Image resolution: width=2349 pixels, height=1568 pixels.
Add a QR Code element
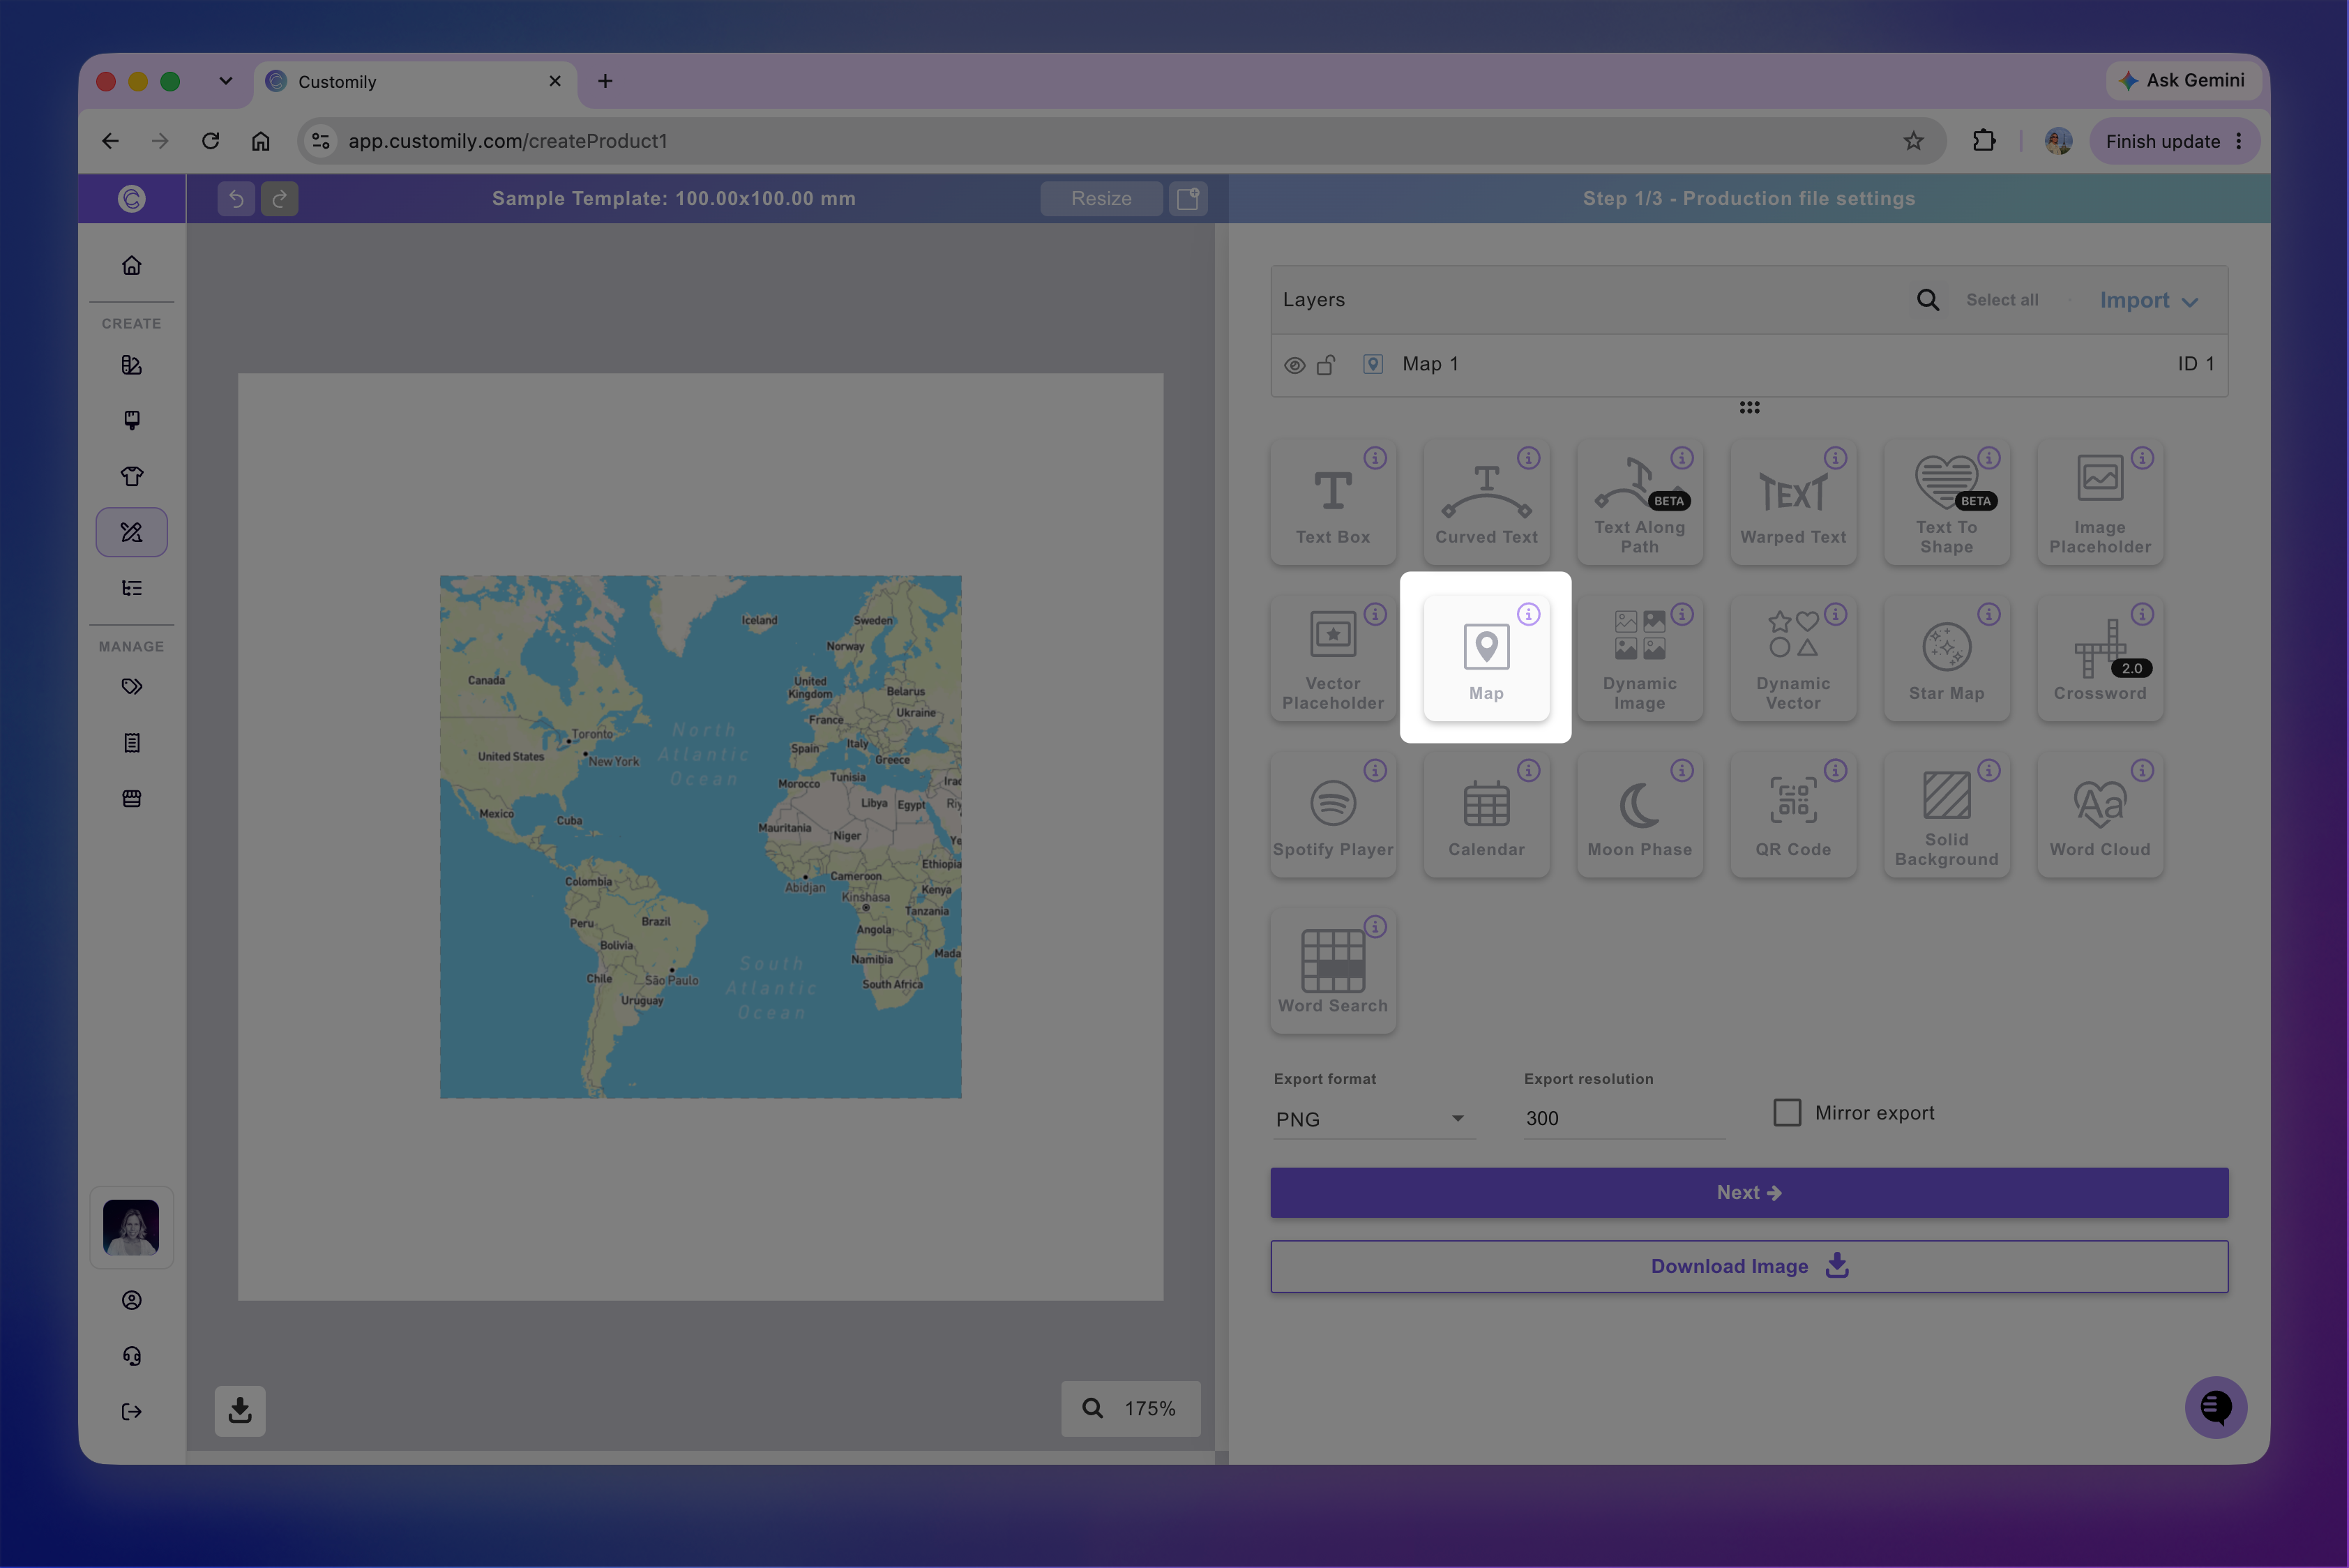[x=1793, y=814]
